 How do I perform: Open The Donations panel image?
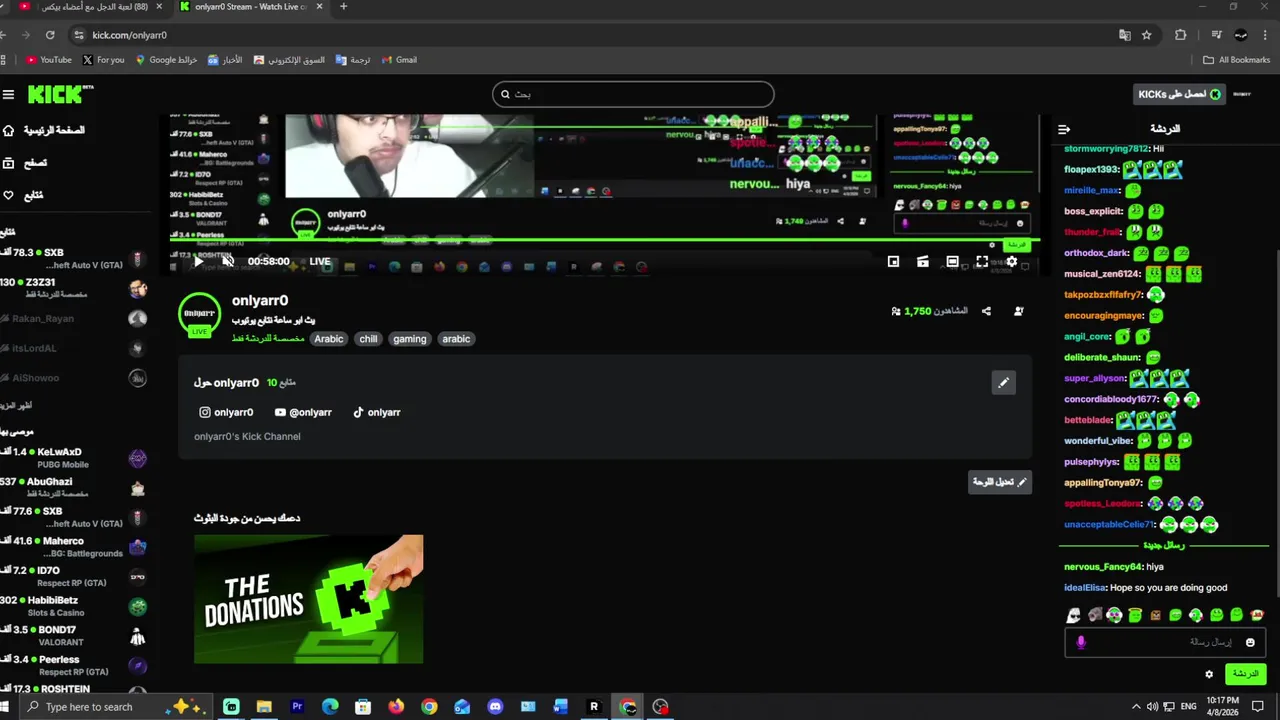tap(308, 598)
